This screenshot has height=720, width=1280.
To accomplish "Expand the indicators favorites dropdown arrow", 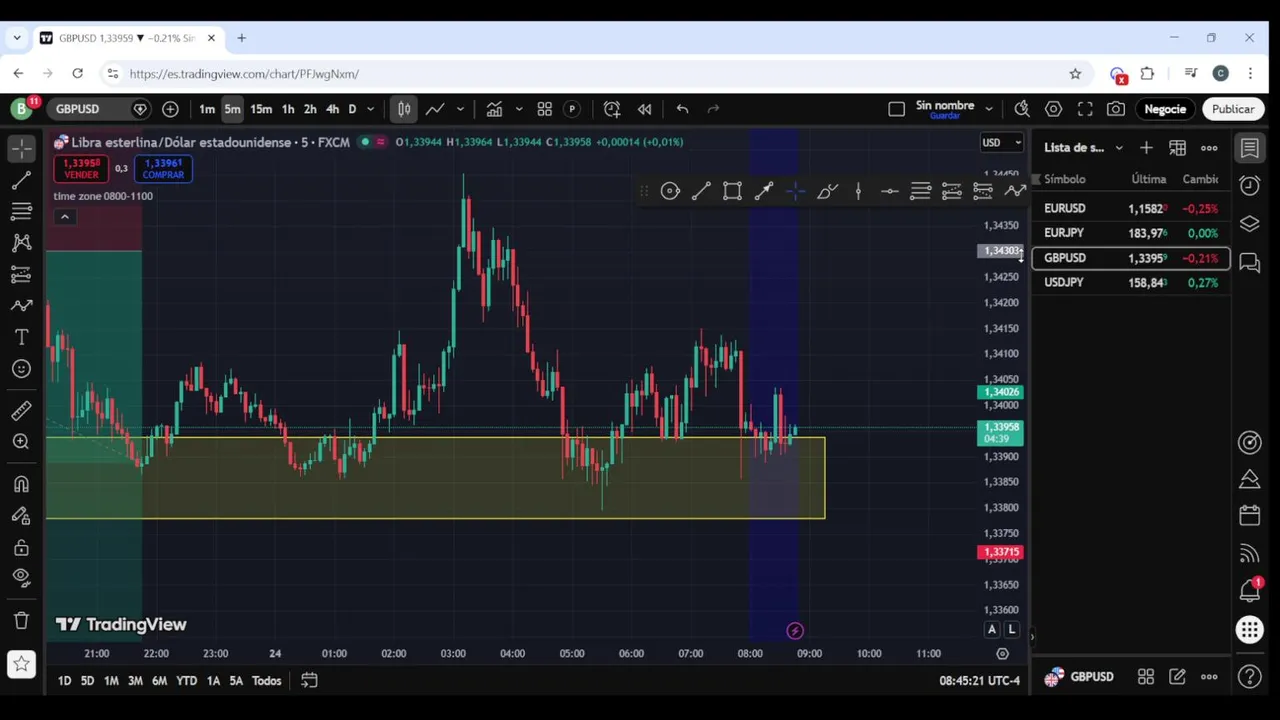I will tap(518, 109).
